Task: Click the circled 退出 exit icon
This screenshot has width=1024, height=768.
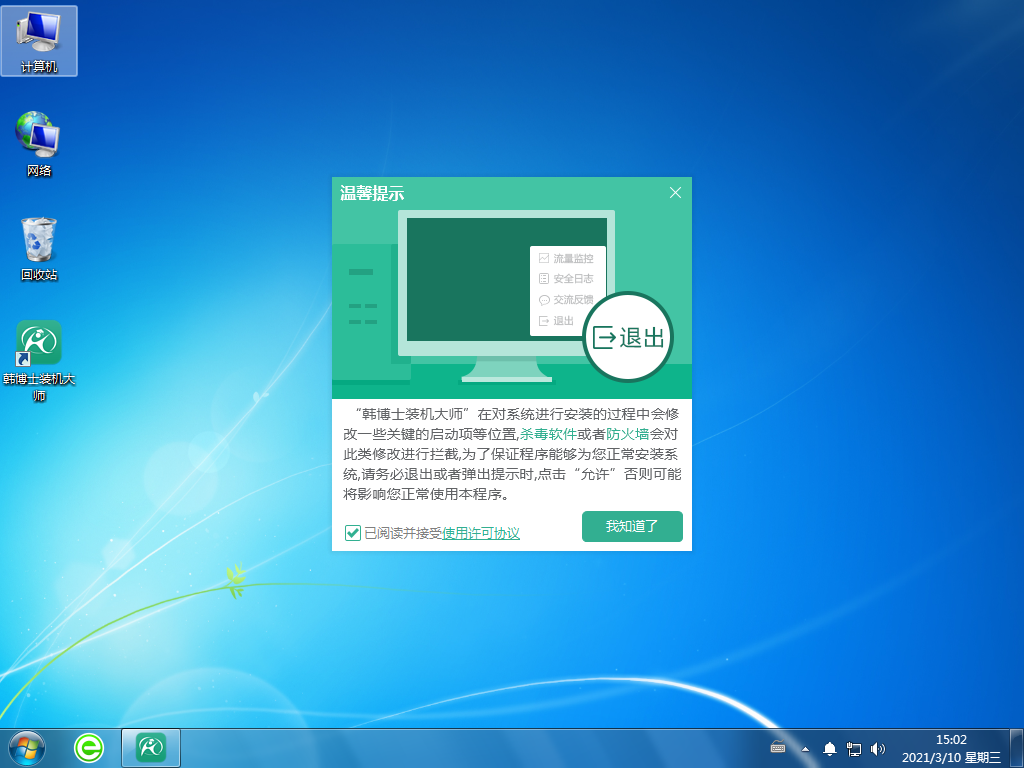Action: click(x=628, y=338)
